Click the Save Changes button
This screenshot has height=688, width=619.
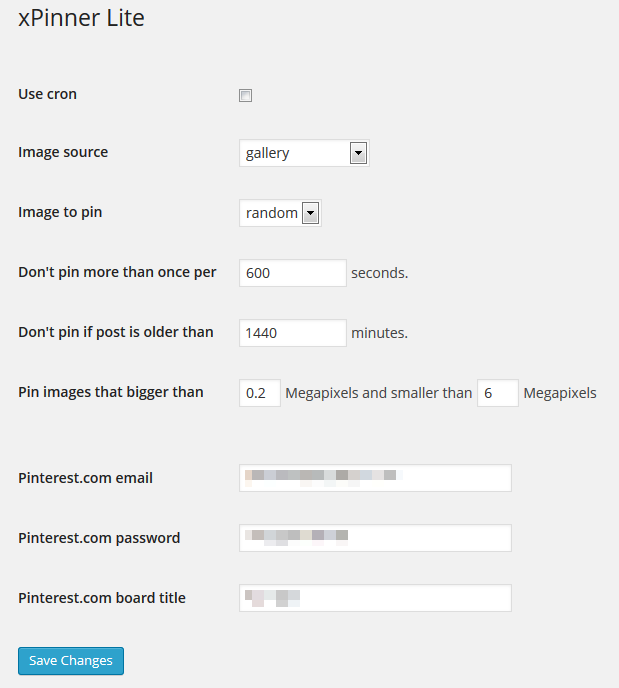[x=71, y=661]
